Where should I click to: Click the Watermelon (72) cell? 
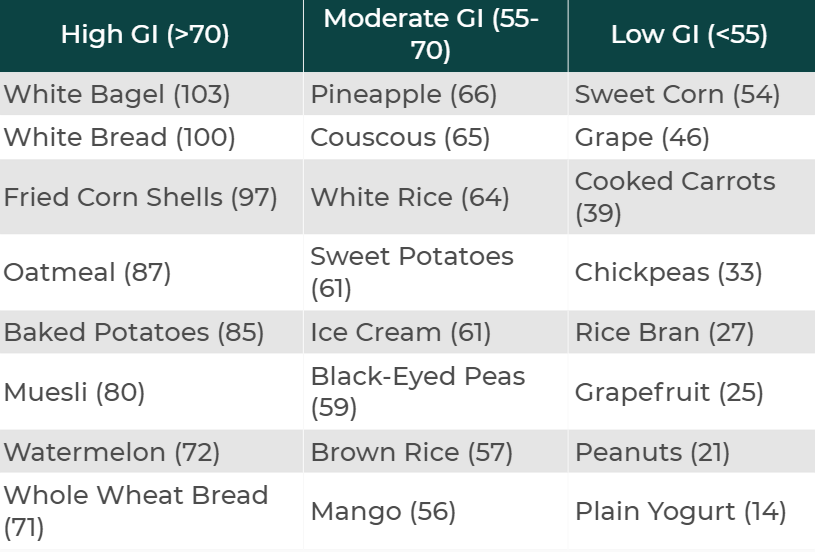coord(112,452)
